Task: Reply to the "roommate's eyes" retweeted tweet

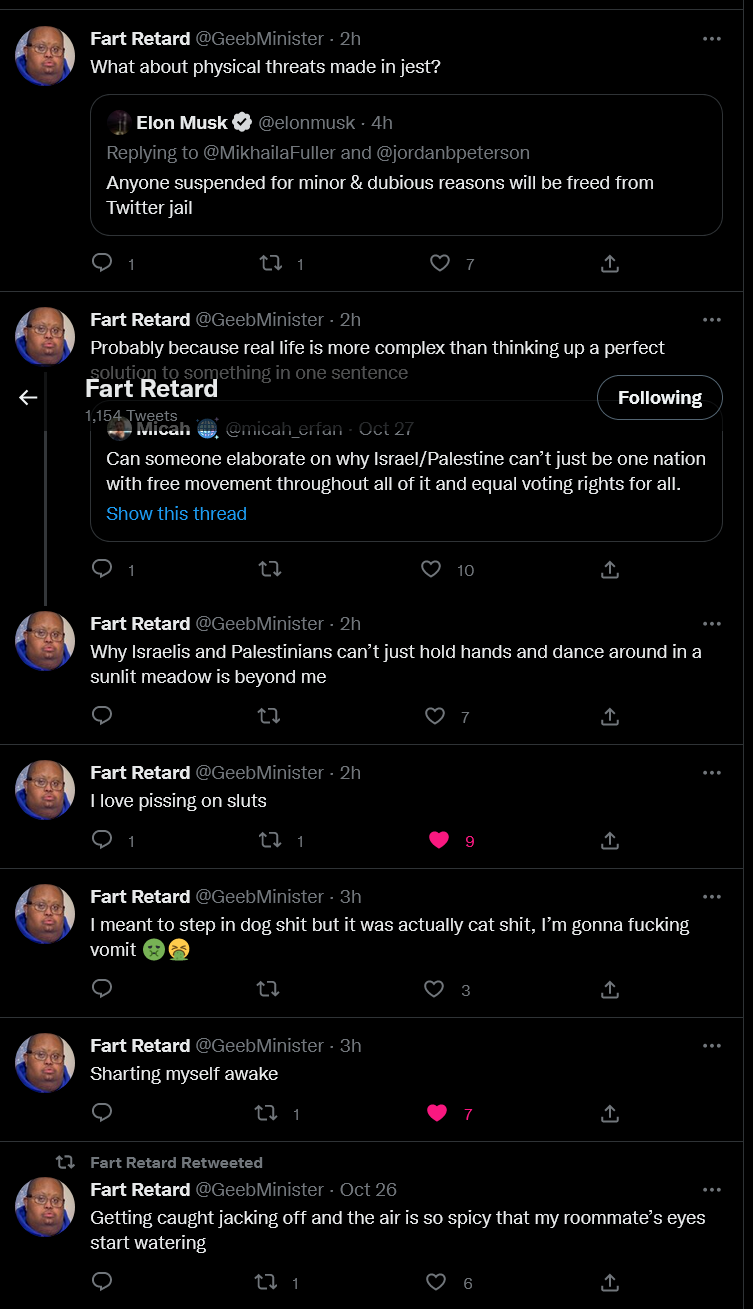Action: pyautogui.click(x=102, y=1282)
